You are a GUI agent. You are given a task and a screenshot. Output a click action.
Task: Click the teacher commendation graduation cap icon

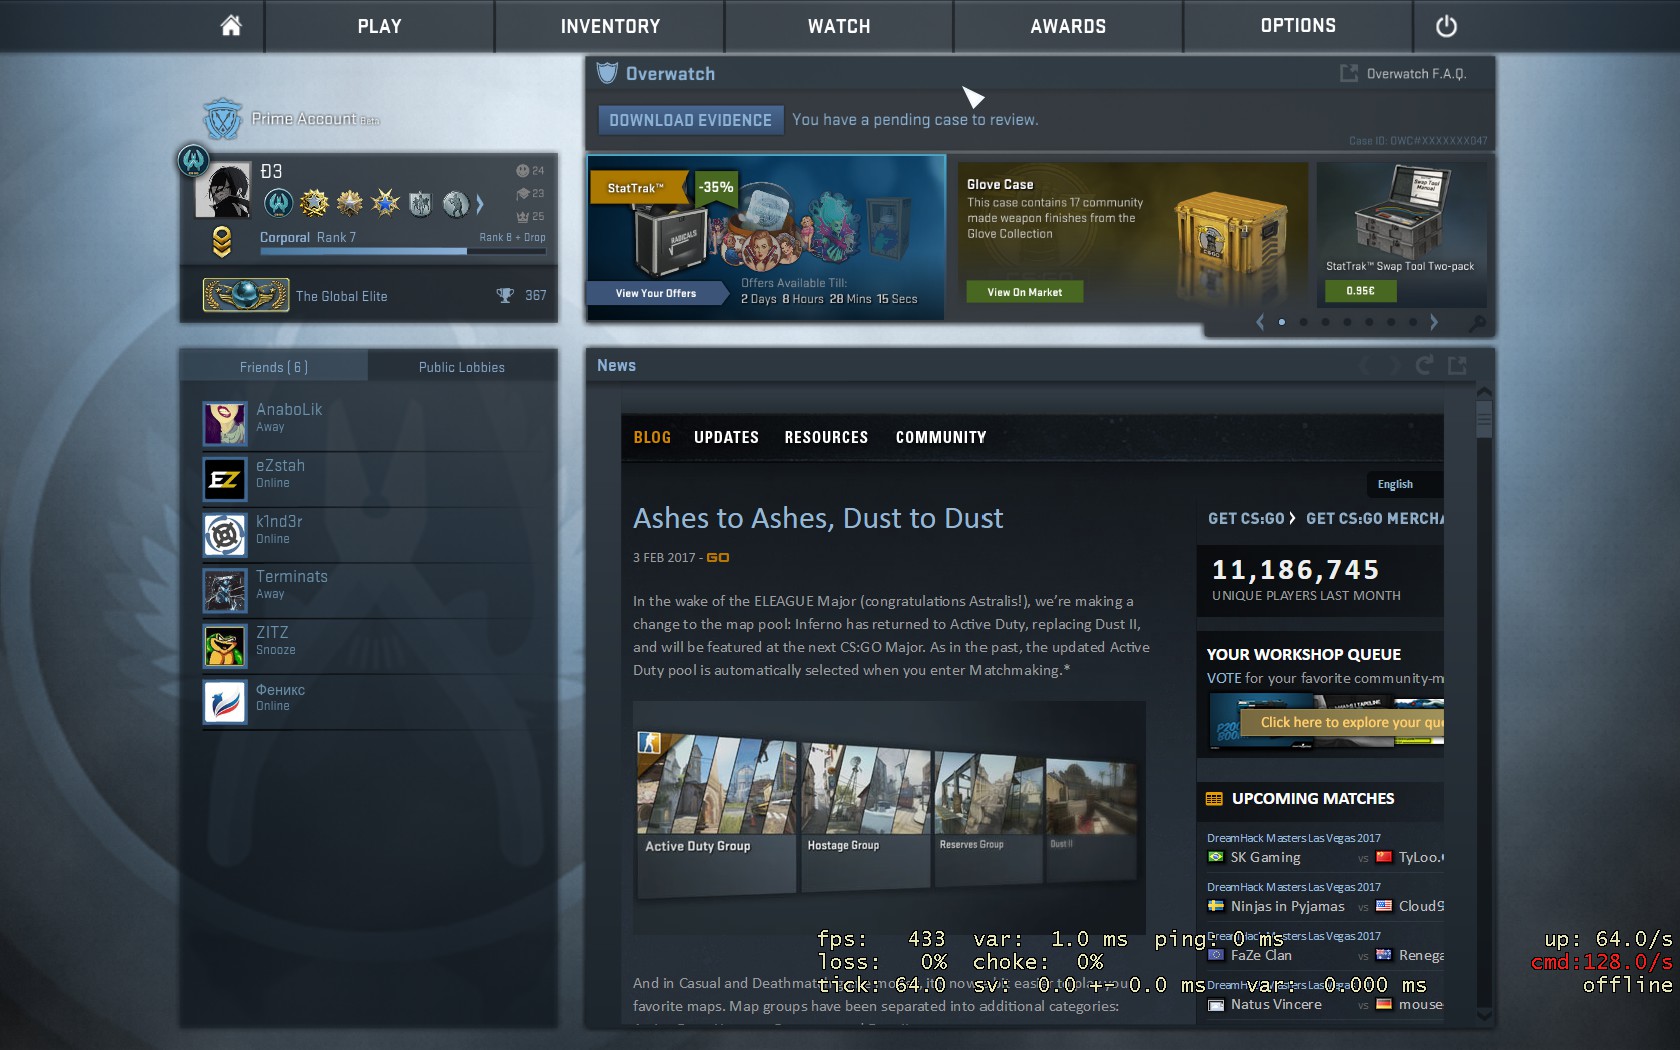522,194
